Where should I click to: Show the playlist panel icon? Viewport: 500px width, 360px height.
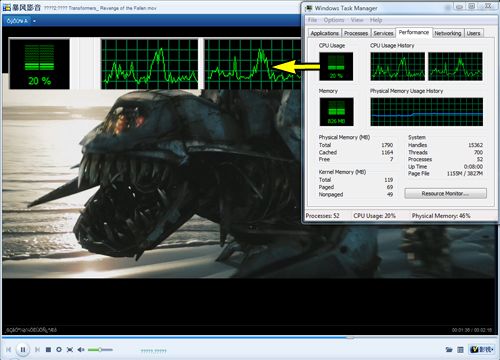[460, 349]
